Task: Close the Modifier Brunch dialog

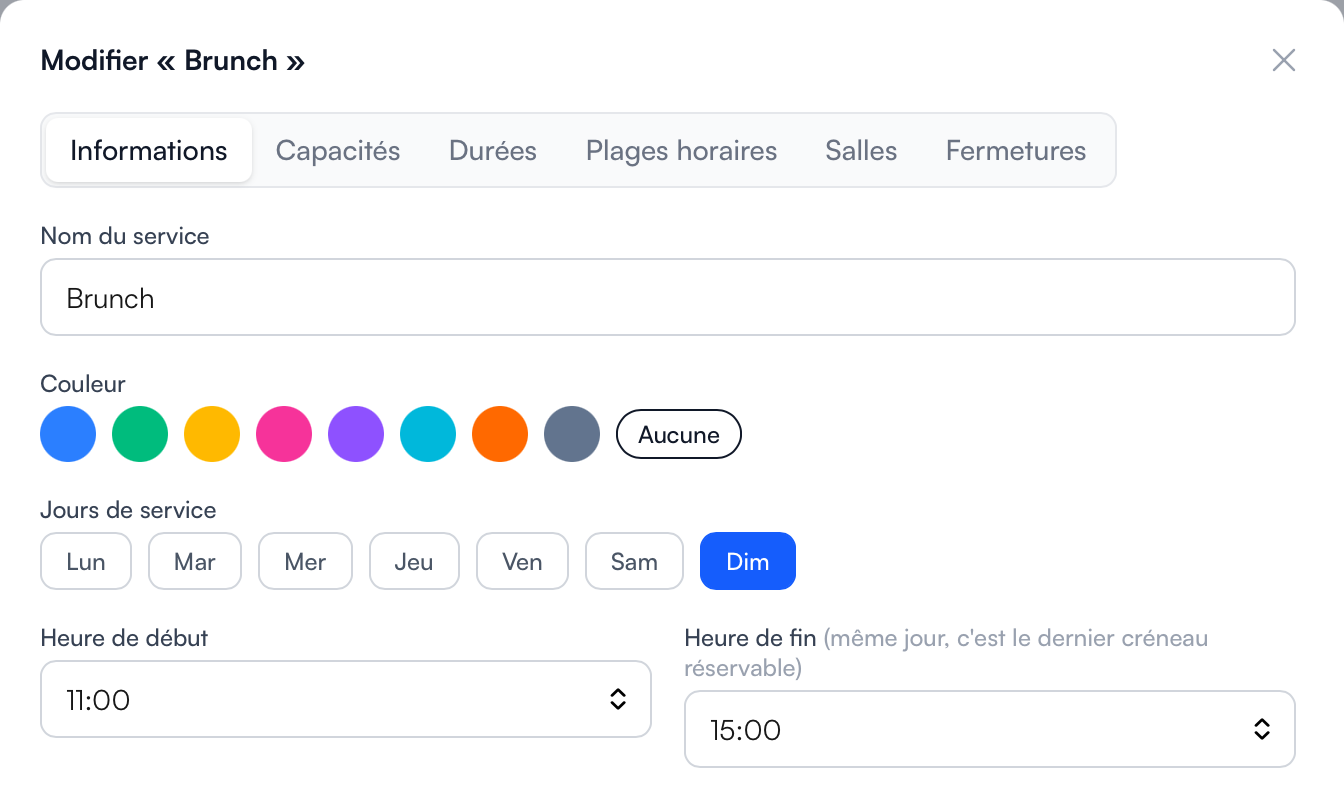Action: click(x=1283, y=60)
